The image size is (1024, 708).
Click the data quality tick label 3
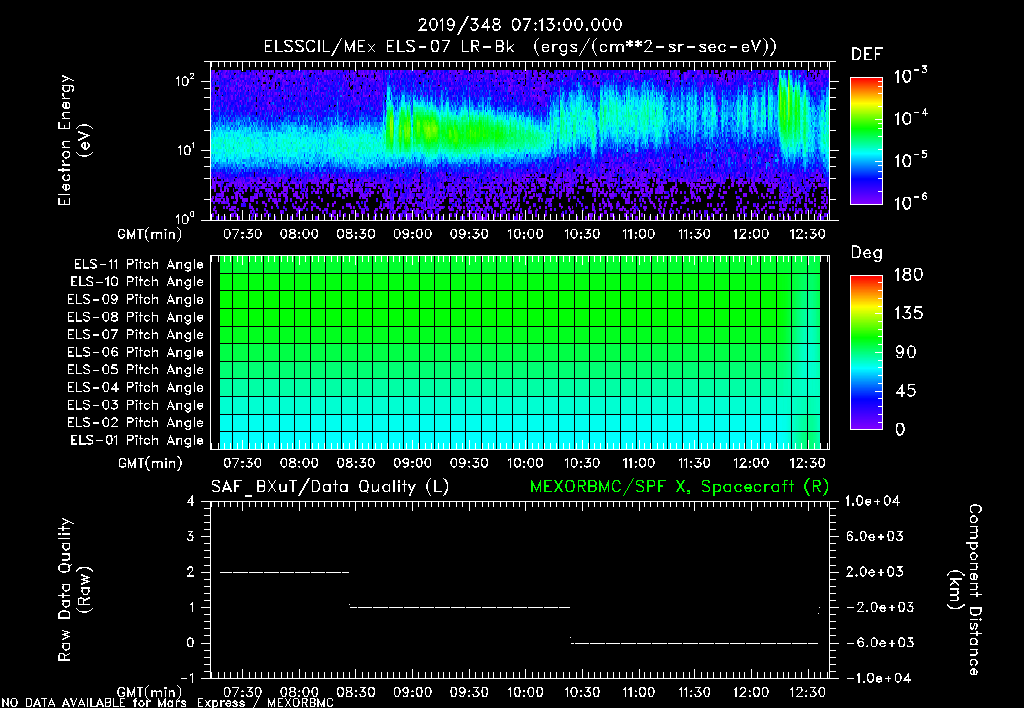click(x=191, y=537)
